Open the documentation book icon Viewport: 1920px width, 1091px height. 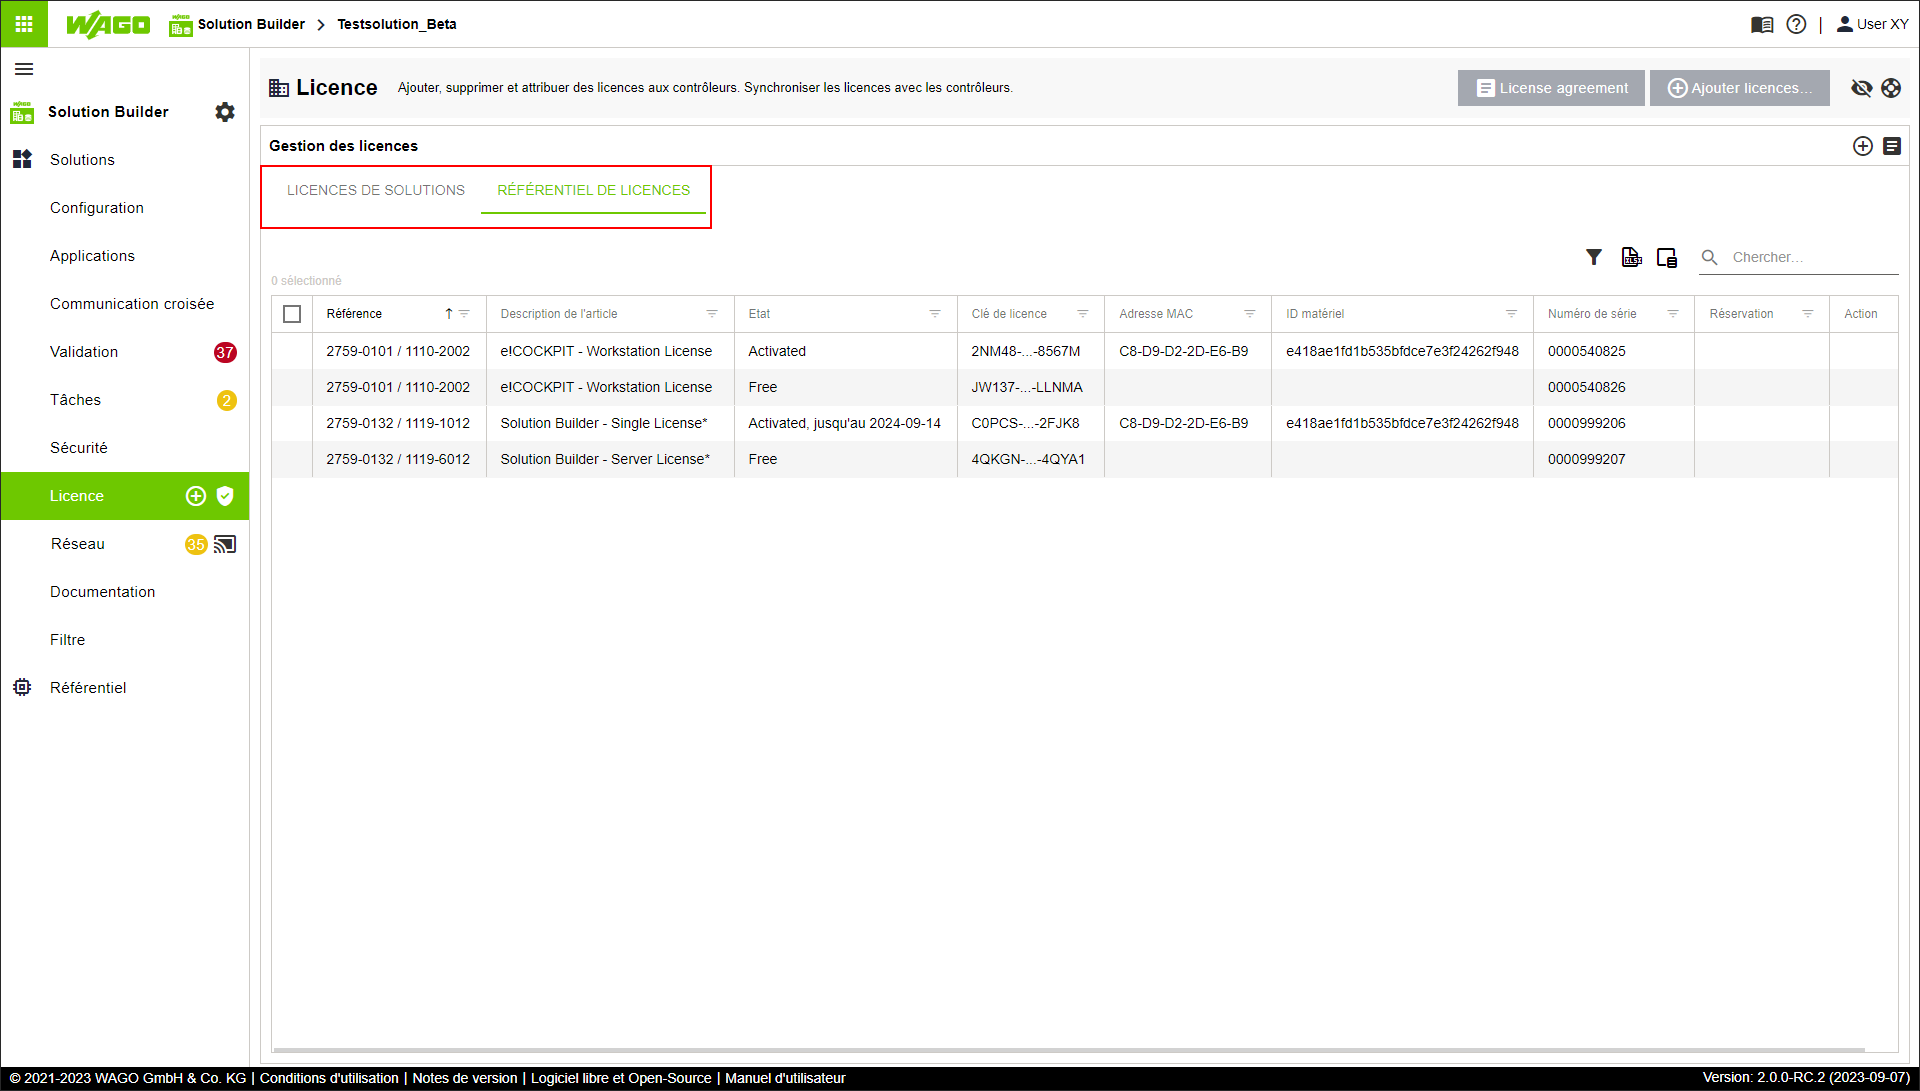coord(1762,24)
